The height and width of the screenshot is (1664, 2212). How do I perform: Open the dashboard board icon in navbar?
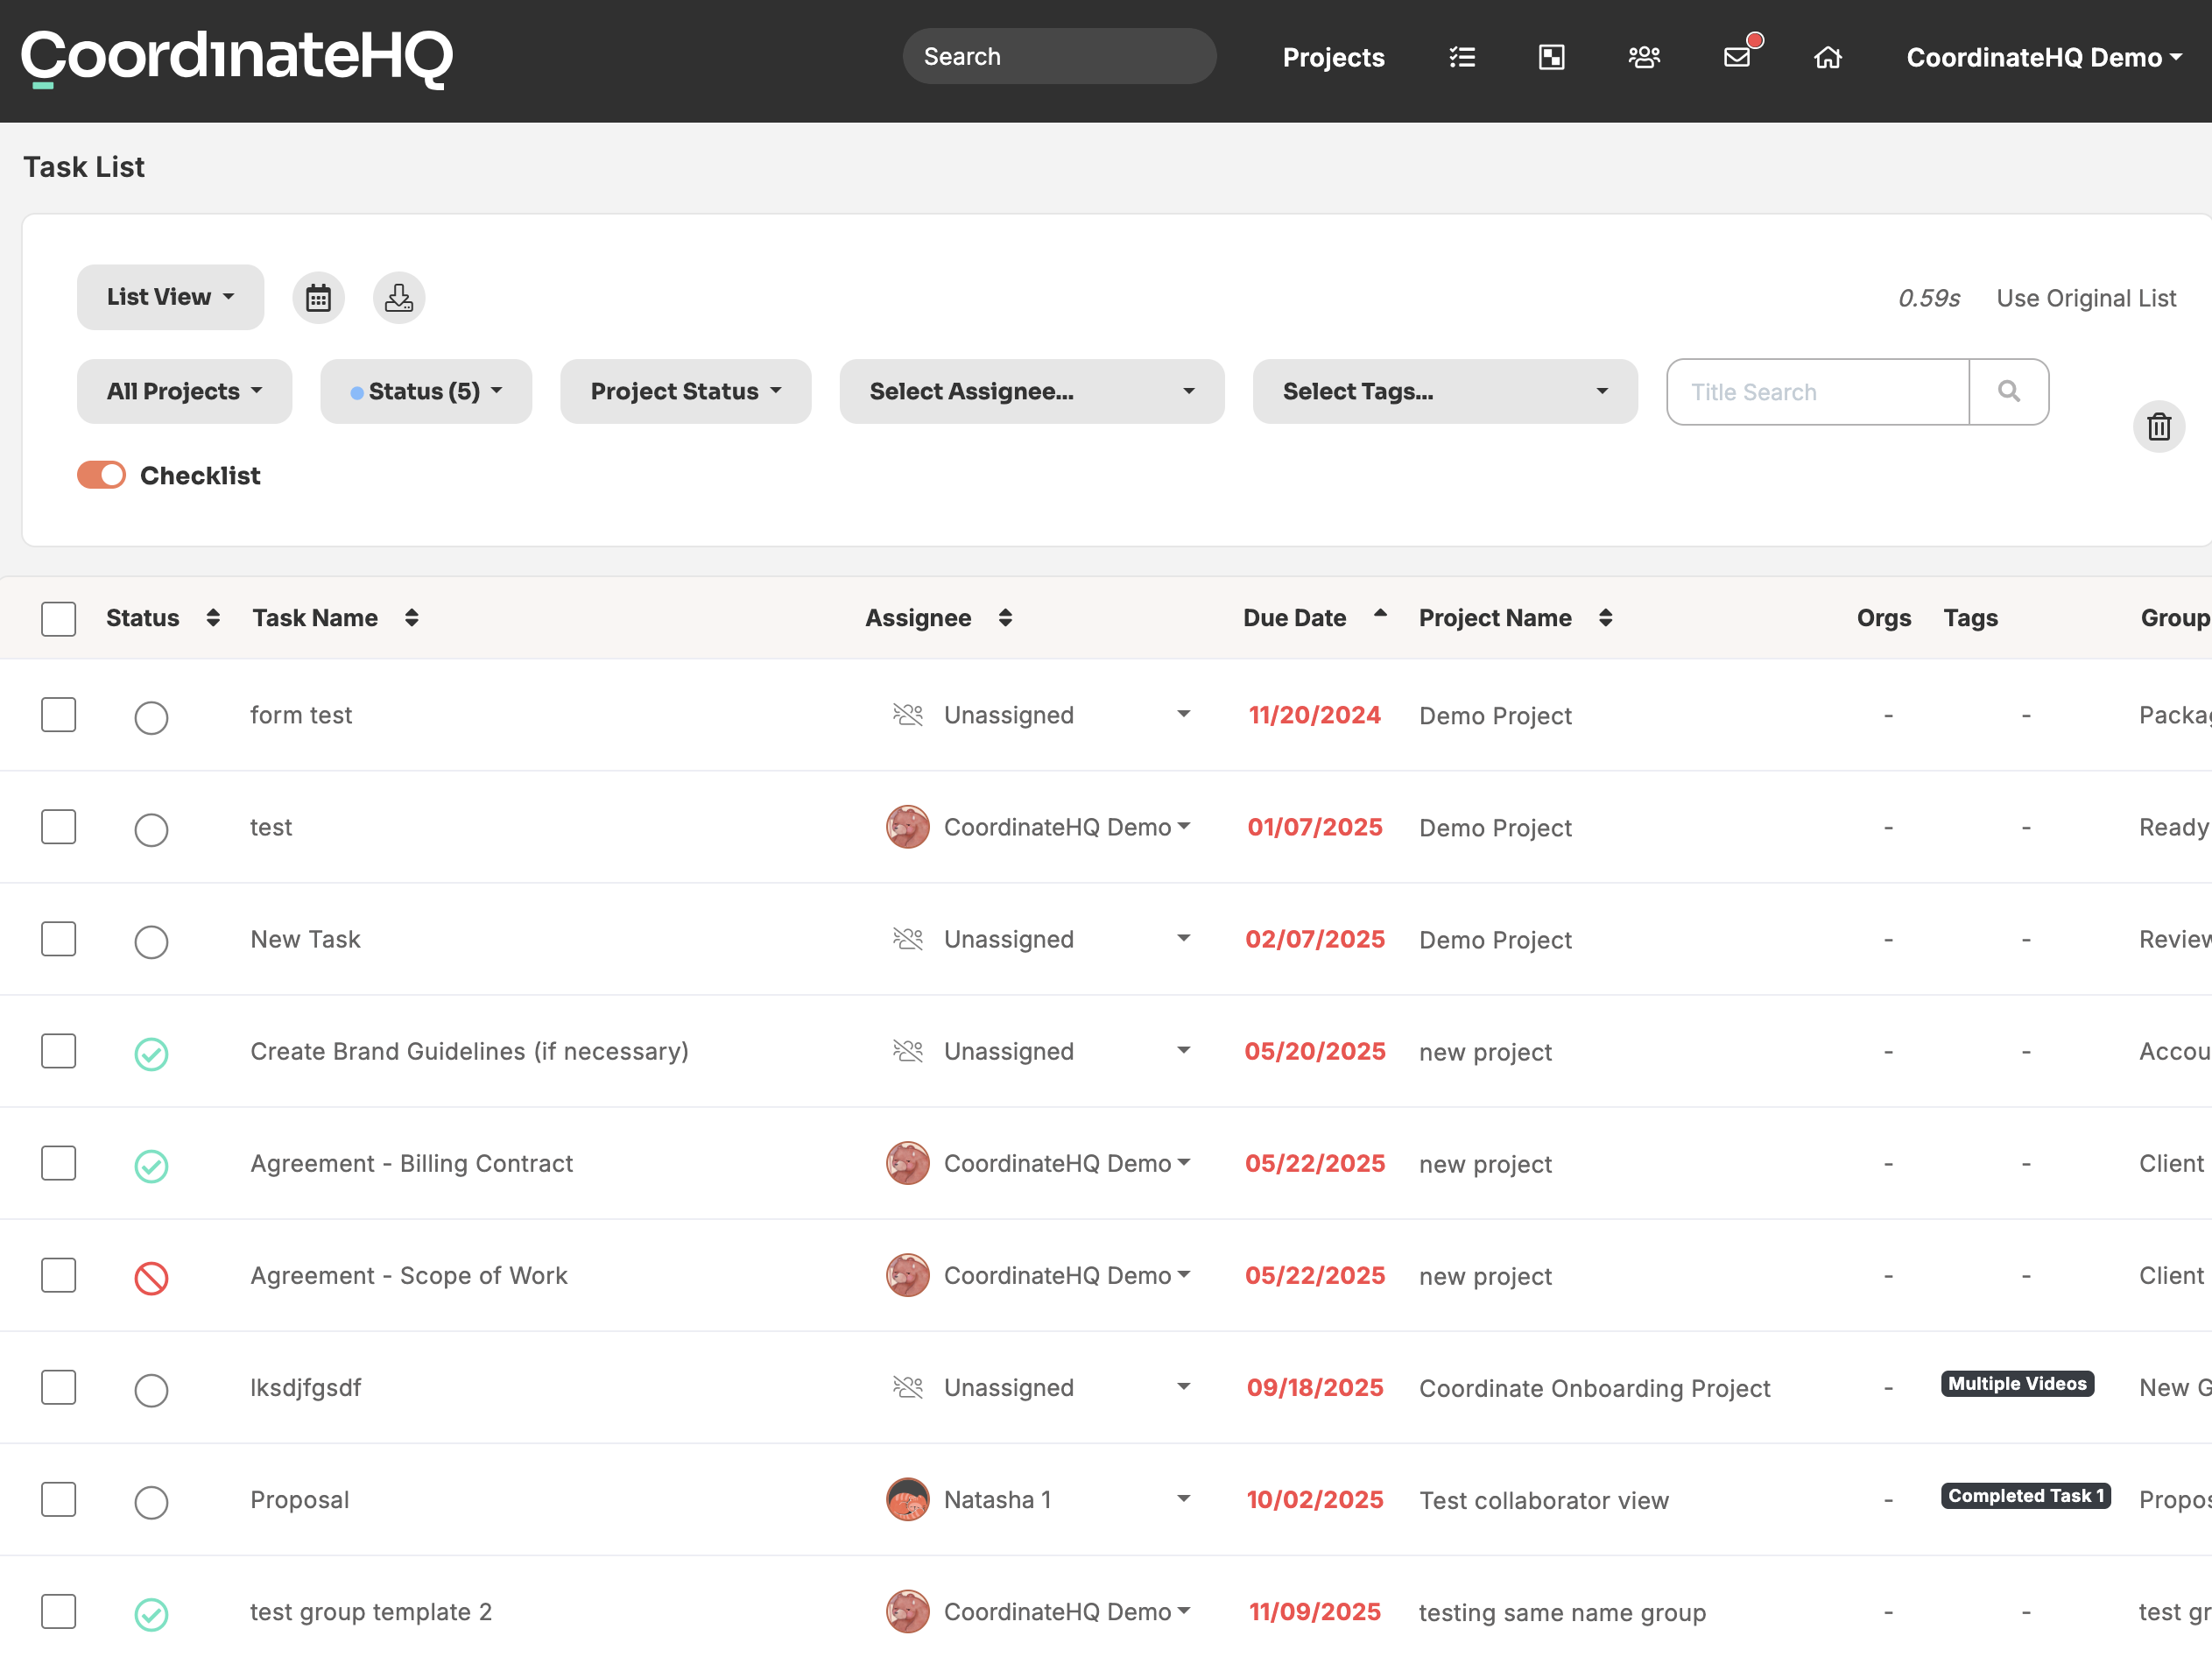(x=1551, y=57)
